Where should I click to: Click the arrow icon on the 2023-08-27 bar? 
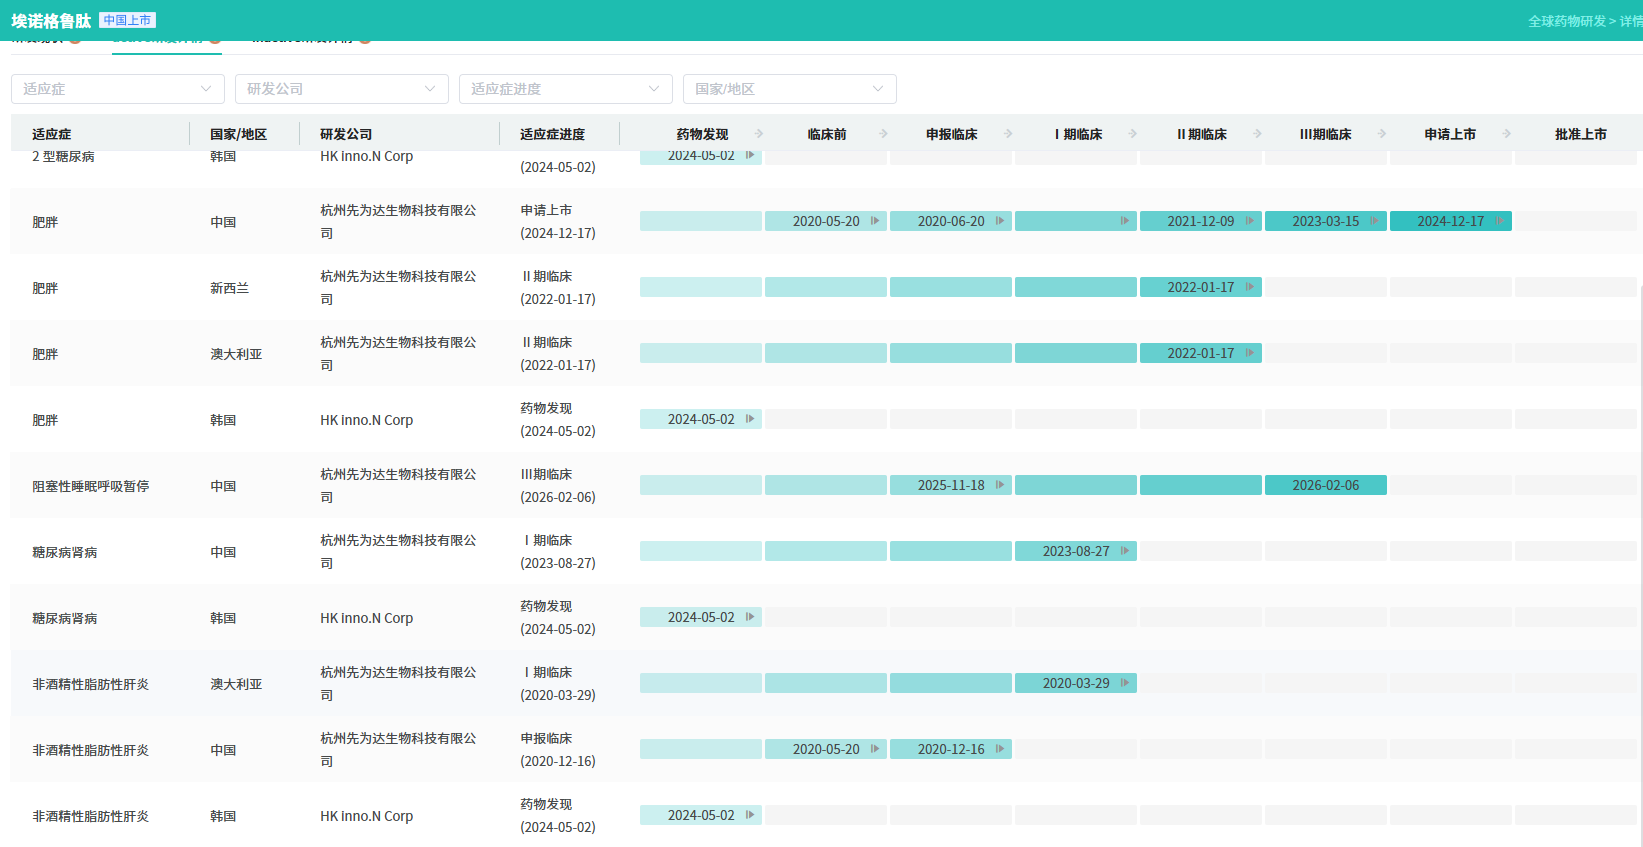click(1124, 551)
